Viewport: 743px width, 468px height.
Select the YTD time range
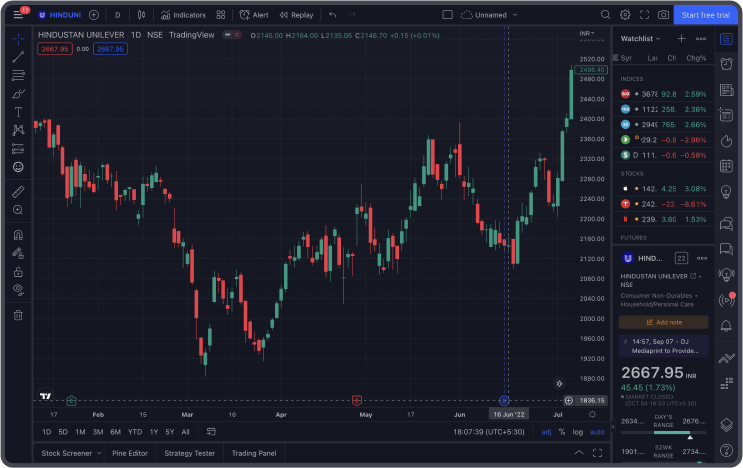click(x=135, y=432)
